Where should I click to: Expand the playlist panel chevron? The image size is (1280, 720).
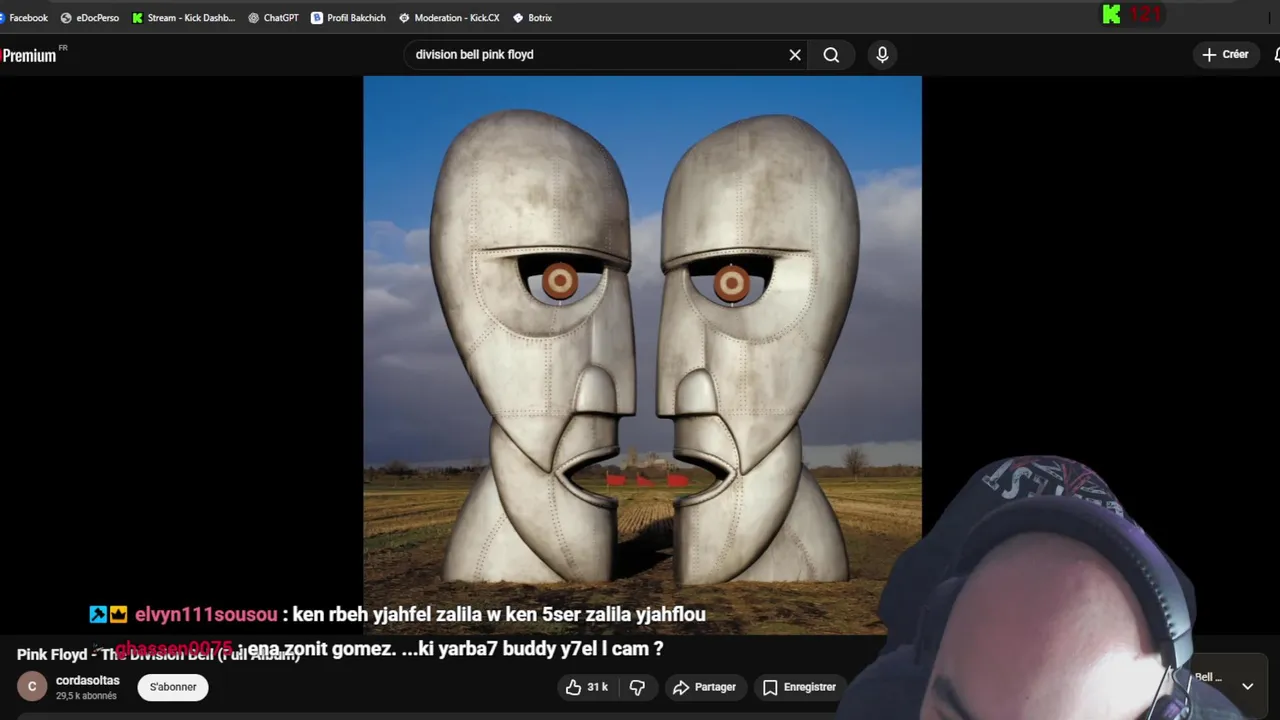[x=1247, y=687]
